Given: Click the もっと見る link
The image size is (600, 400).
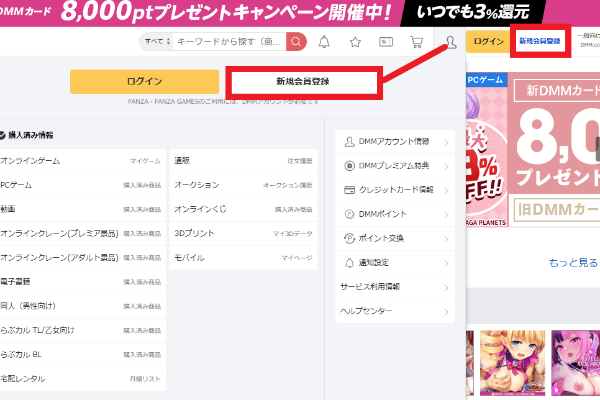Looking at the screenshot, I should point(572,263).
